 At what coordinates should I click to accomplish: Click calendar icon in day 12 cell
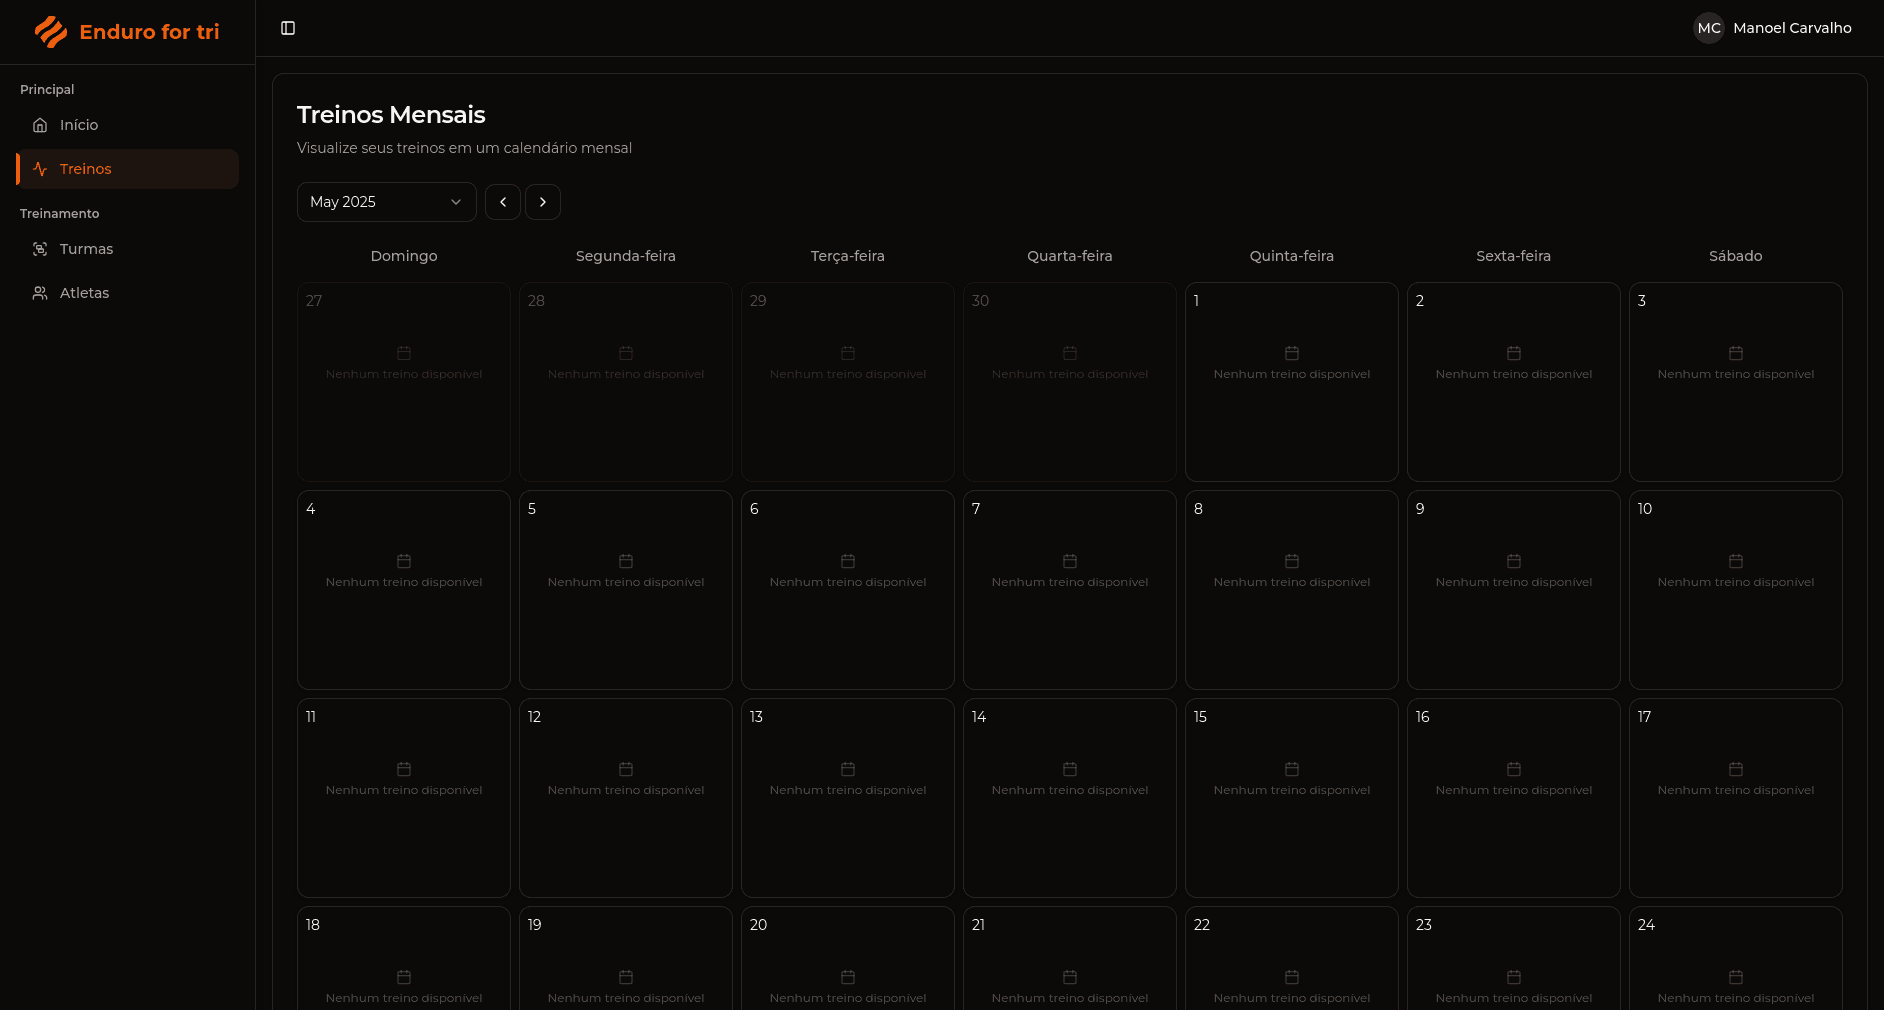(626, 769)
